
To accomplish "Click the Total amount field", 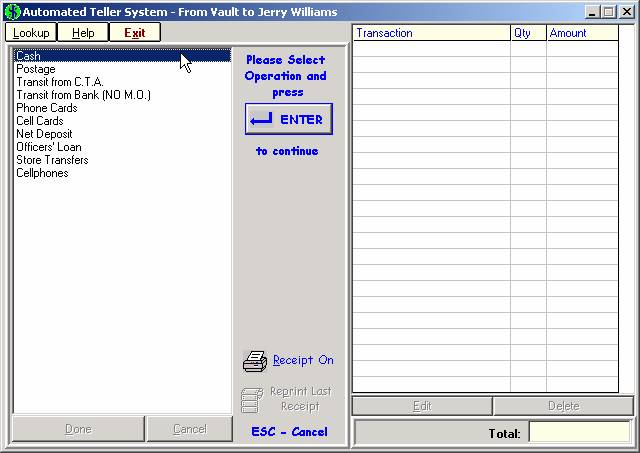I will (579, 433).
